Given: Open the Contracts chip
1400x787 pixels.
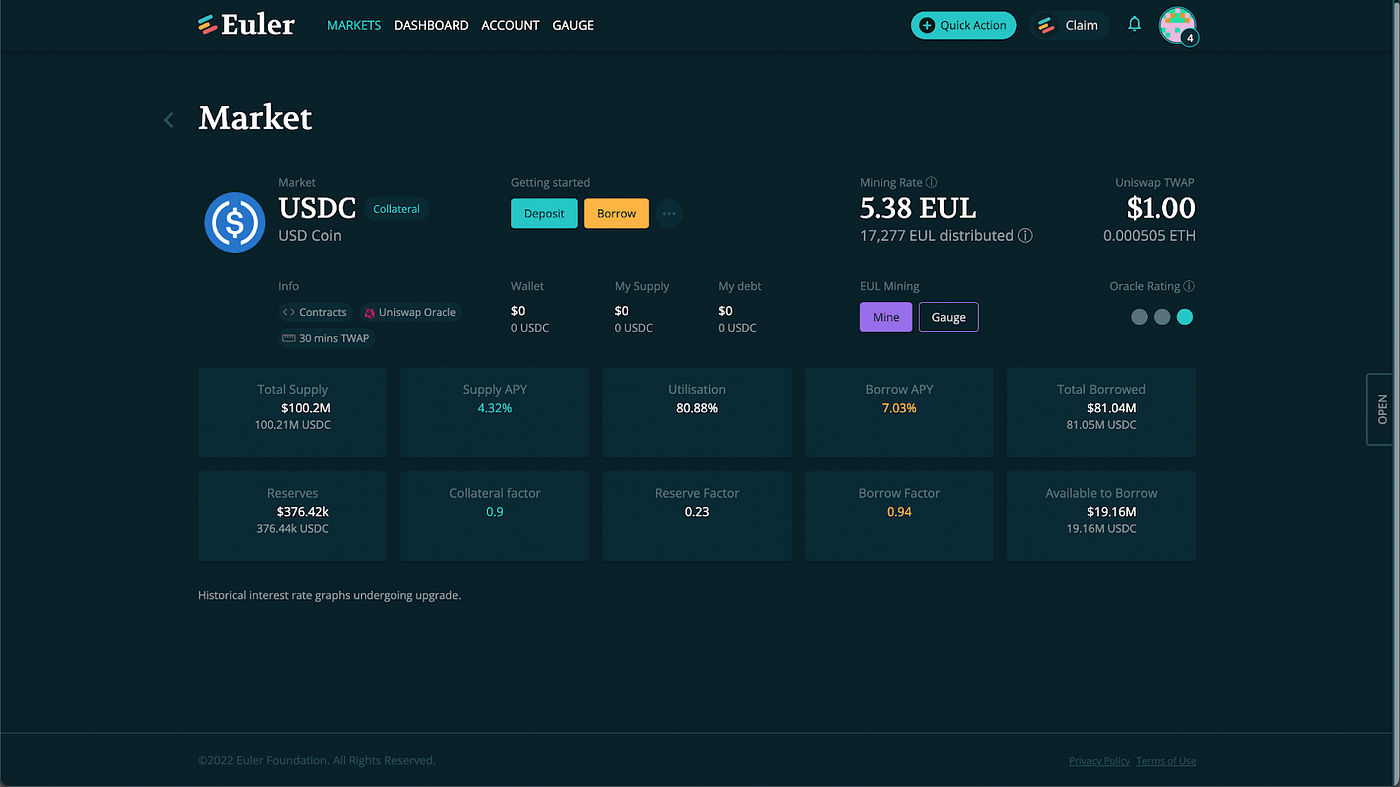Looking at the screenshot, I should point(315,312).
